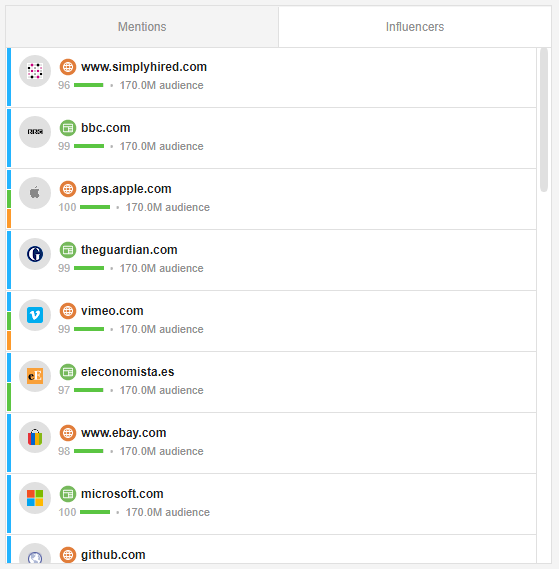Click the score bar of simplyhired.com

point(89,85)
